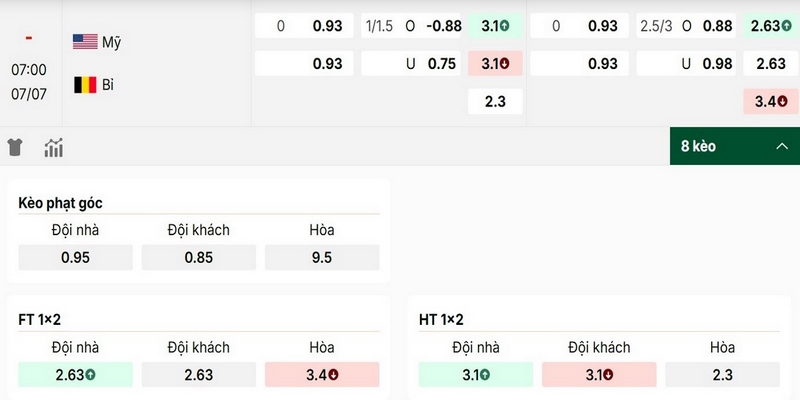This screenshot has width=800, height=400.
Task: Click the Mỹ team name
Action: 111,43
